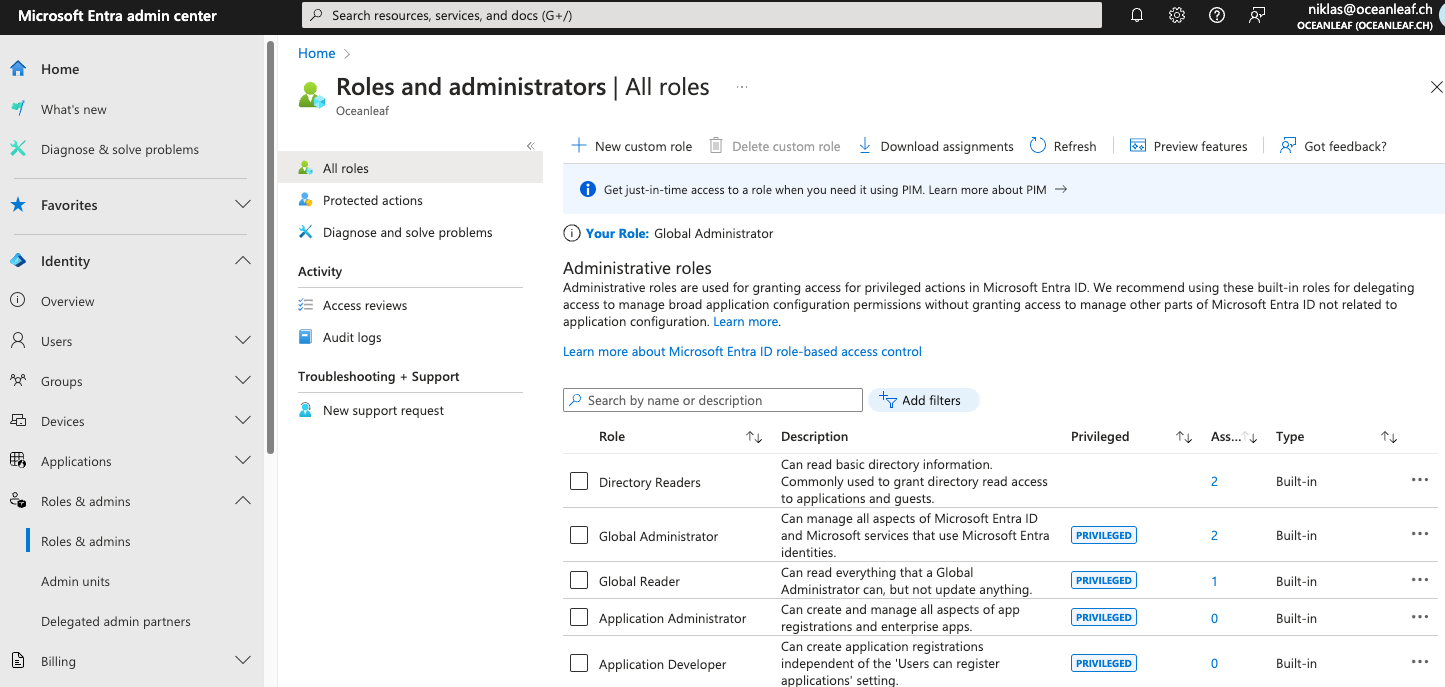Sort the table by Role column
Viewport: 1445px width, 687px height.
(x=754, y=437)
